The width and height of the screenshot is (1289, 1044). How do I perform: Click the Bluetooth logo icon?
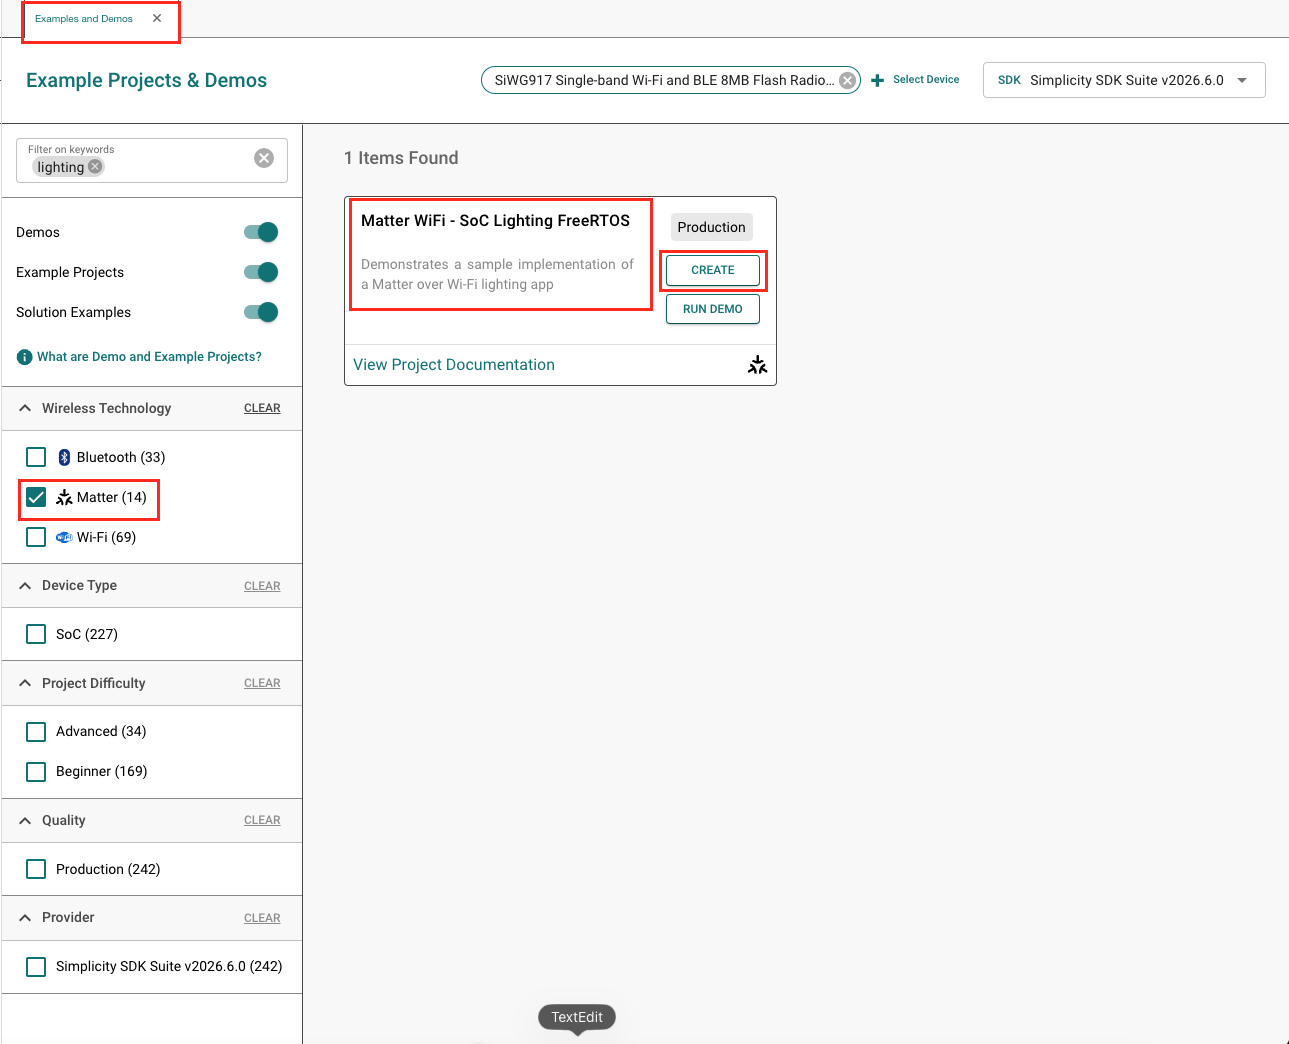point(64,457)
